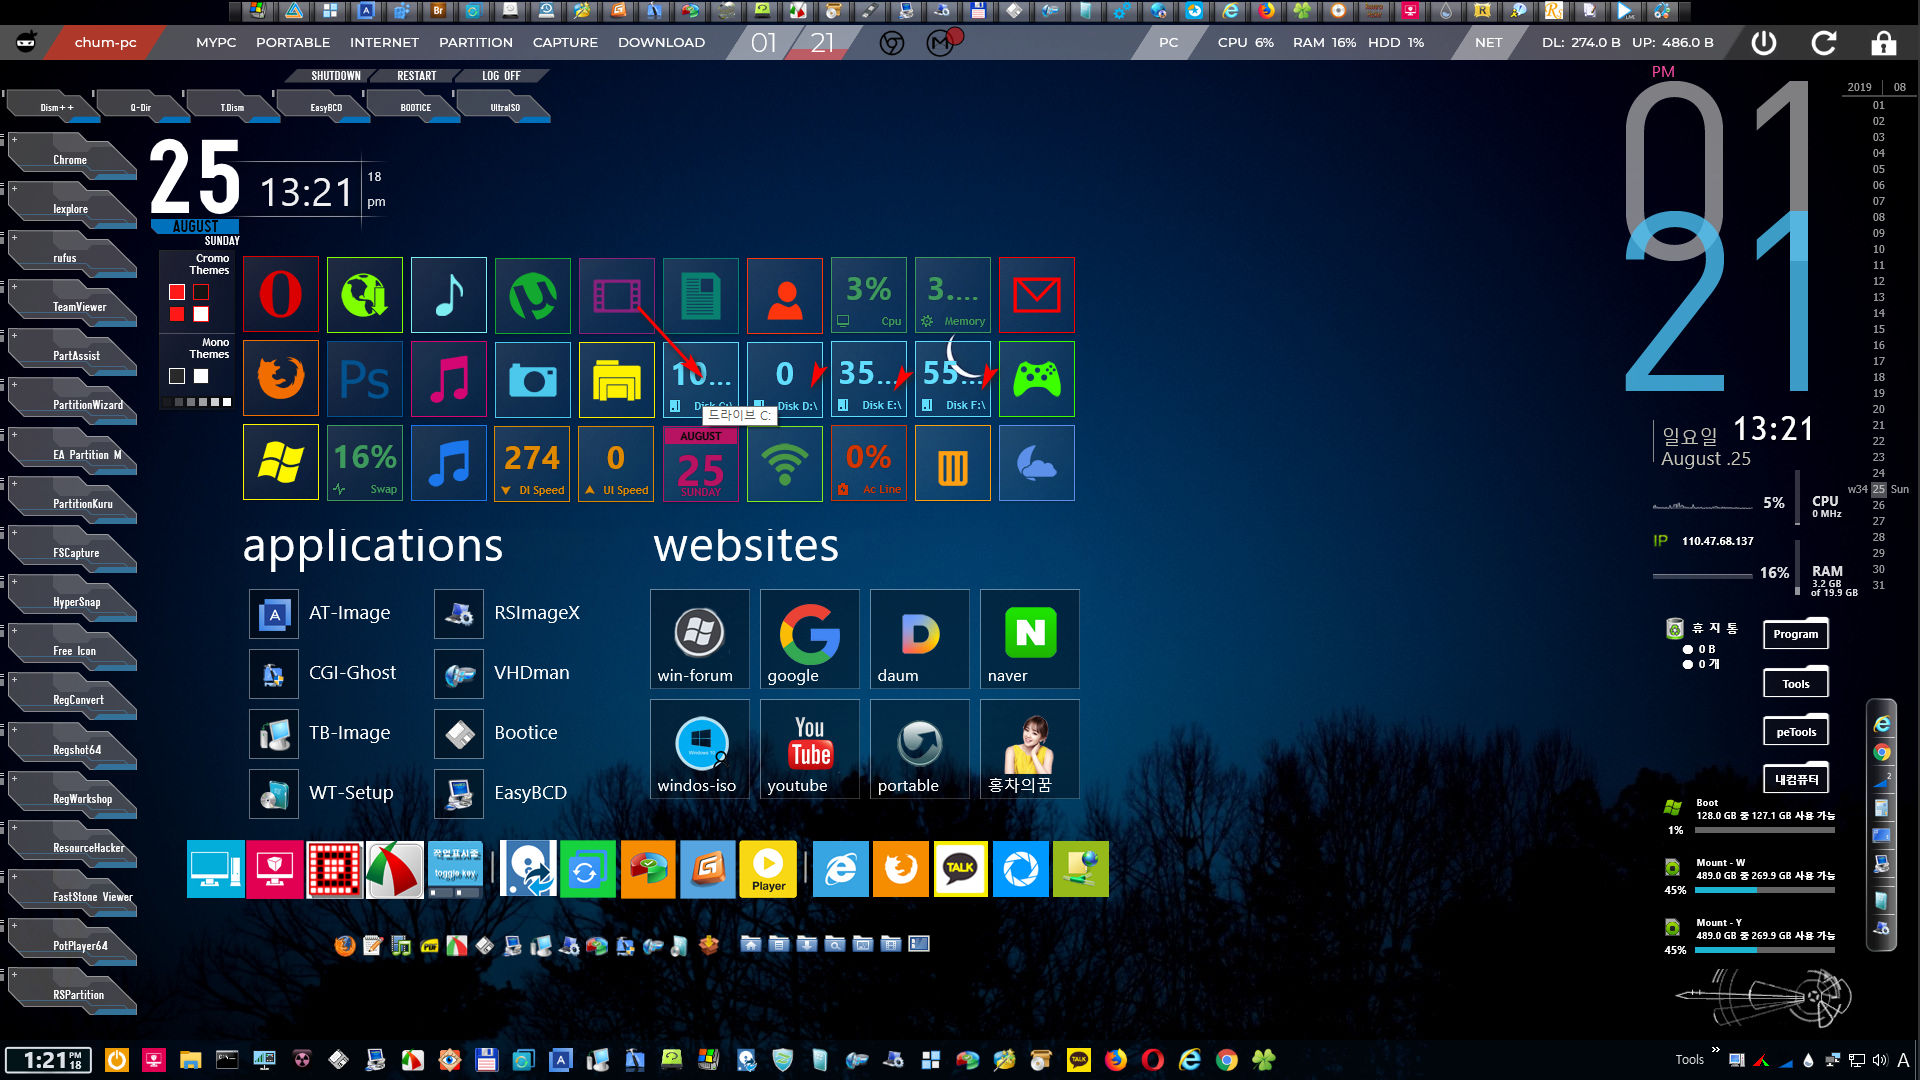Click the SHUTDOWN button
1920x1080 pixels.
click(336, 76)
